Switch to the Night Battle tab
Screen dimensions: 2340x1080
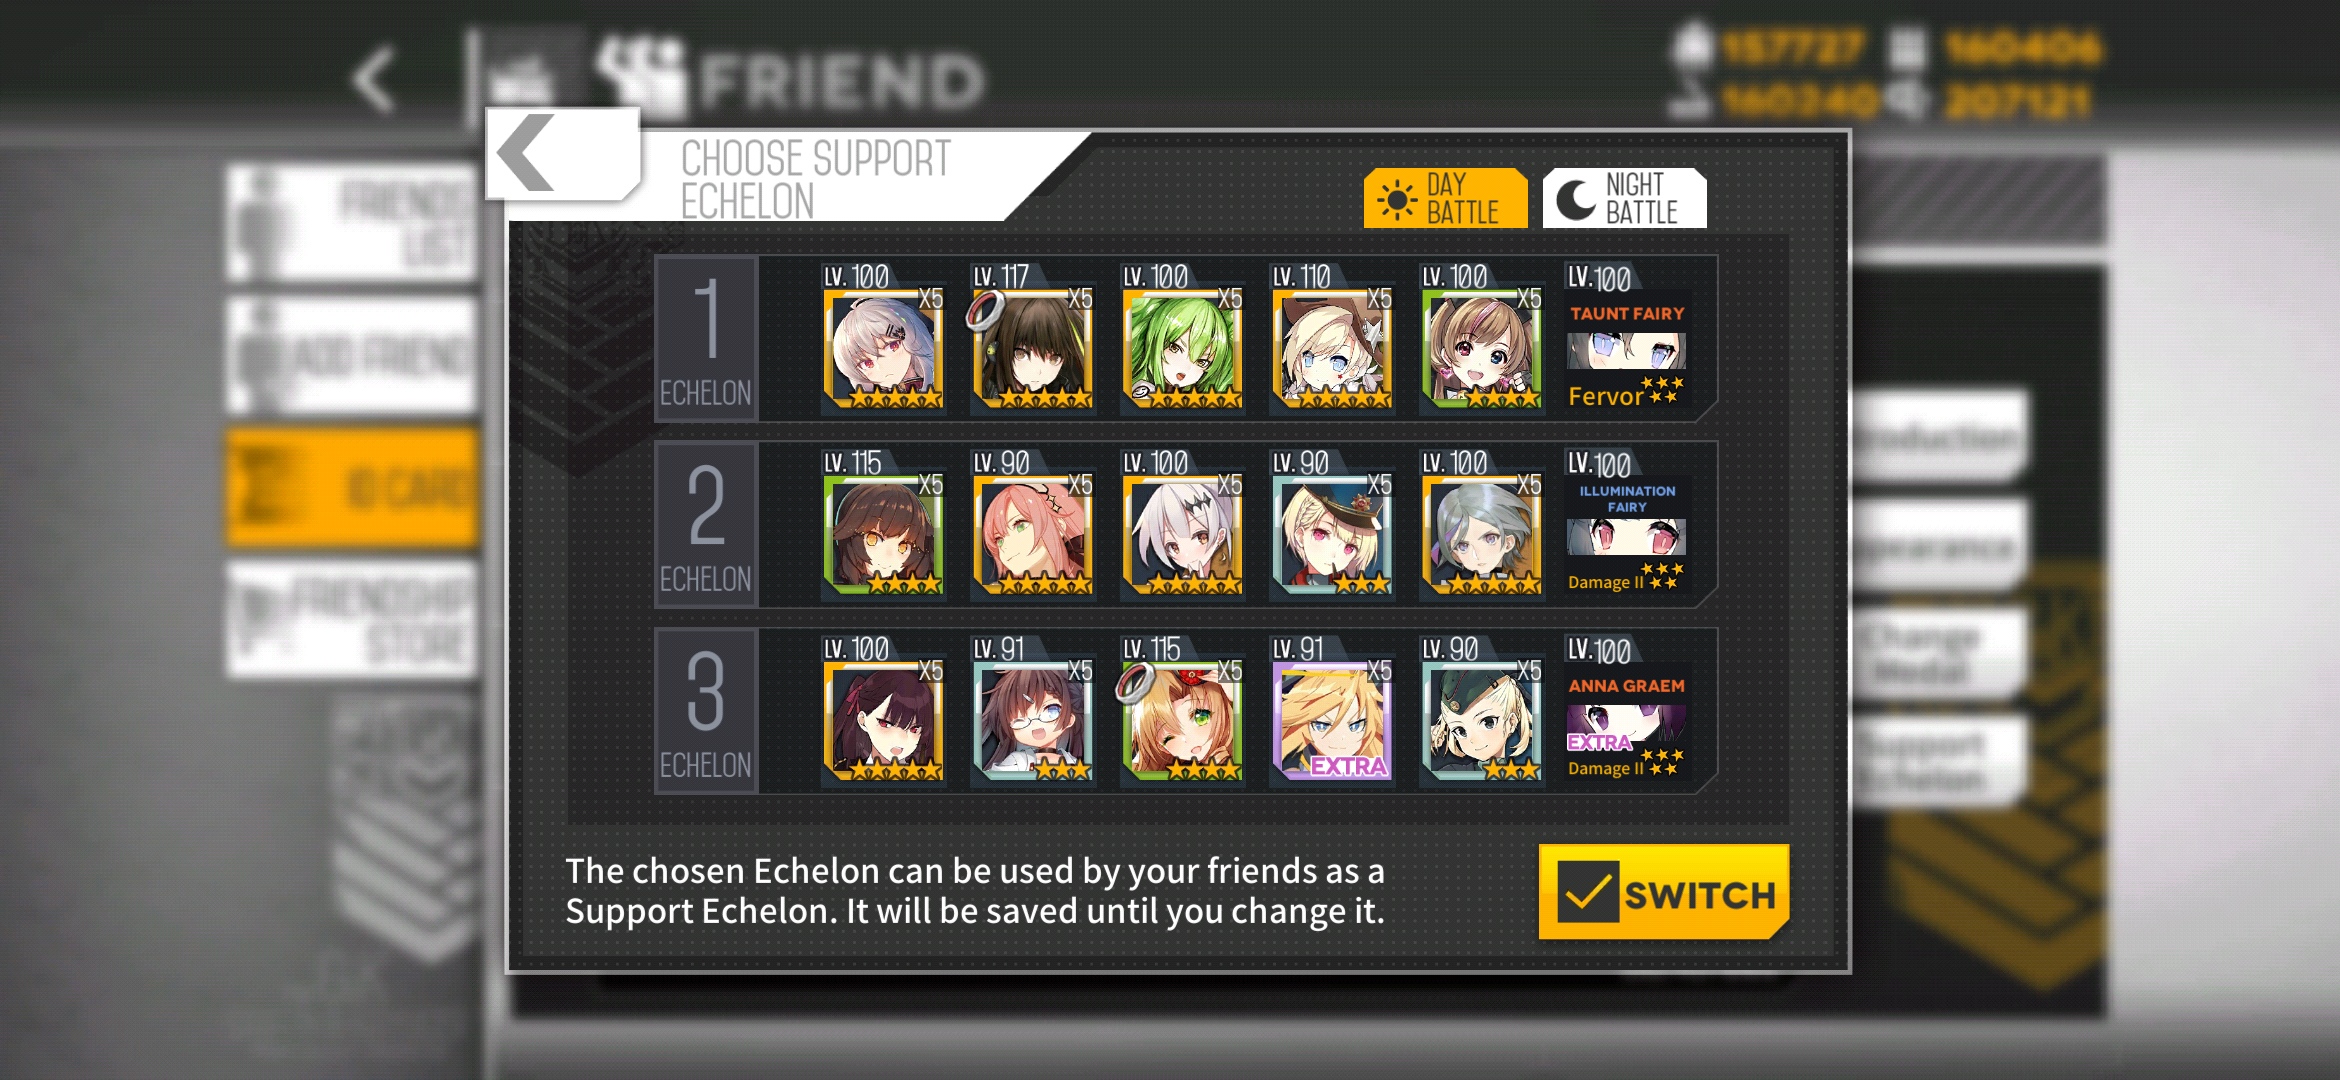coord(1624,198)
